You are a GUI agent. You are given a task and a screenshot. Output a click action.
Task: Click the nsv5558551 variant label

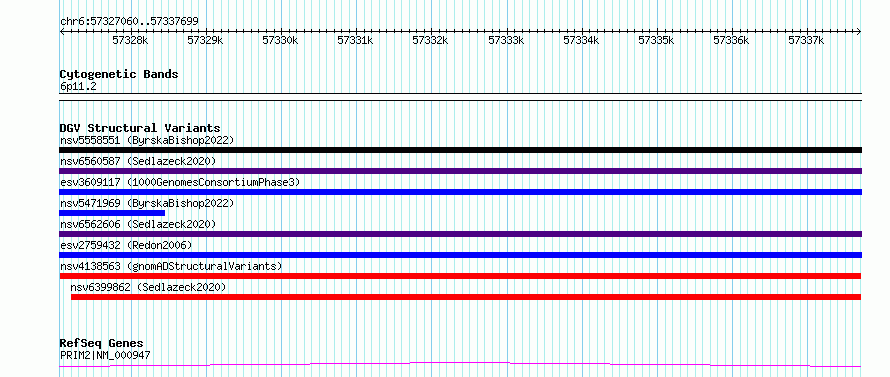tap(147, 140)
